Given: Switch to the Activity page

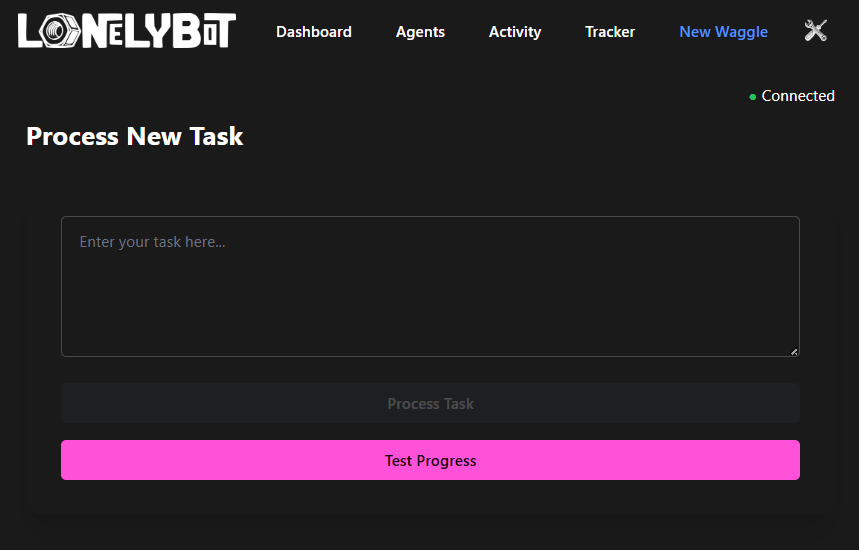Looking at the screenshot, I should point(514,32).
